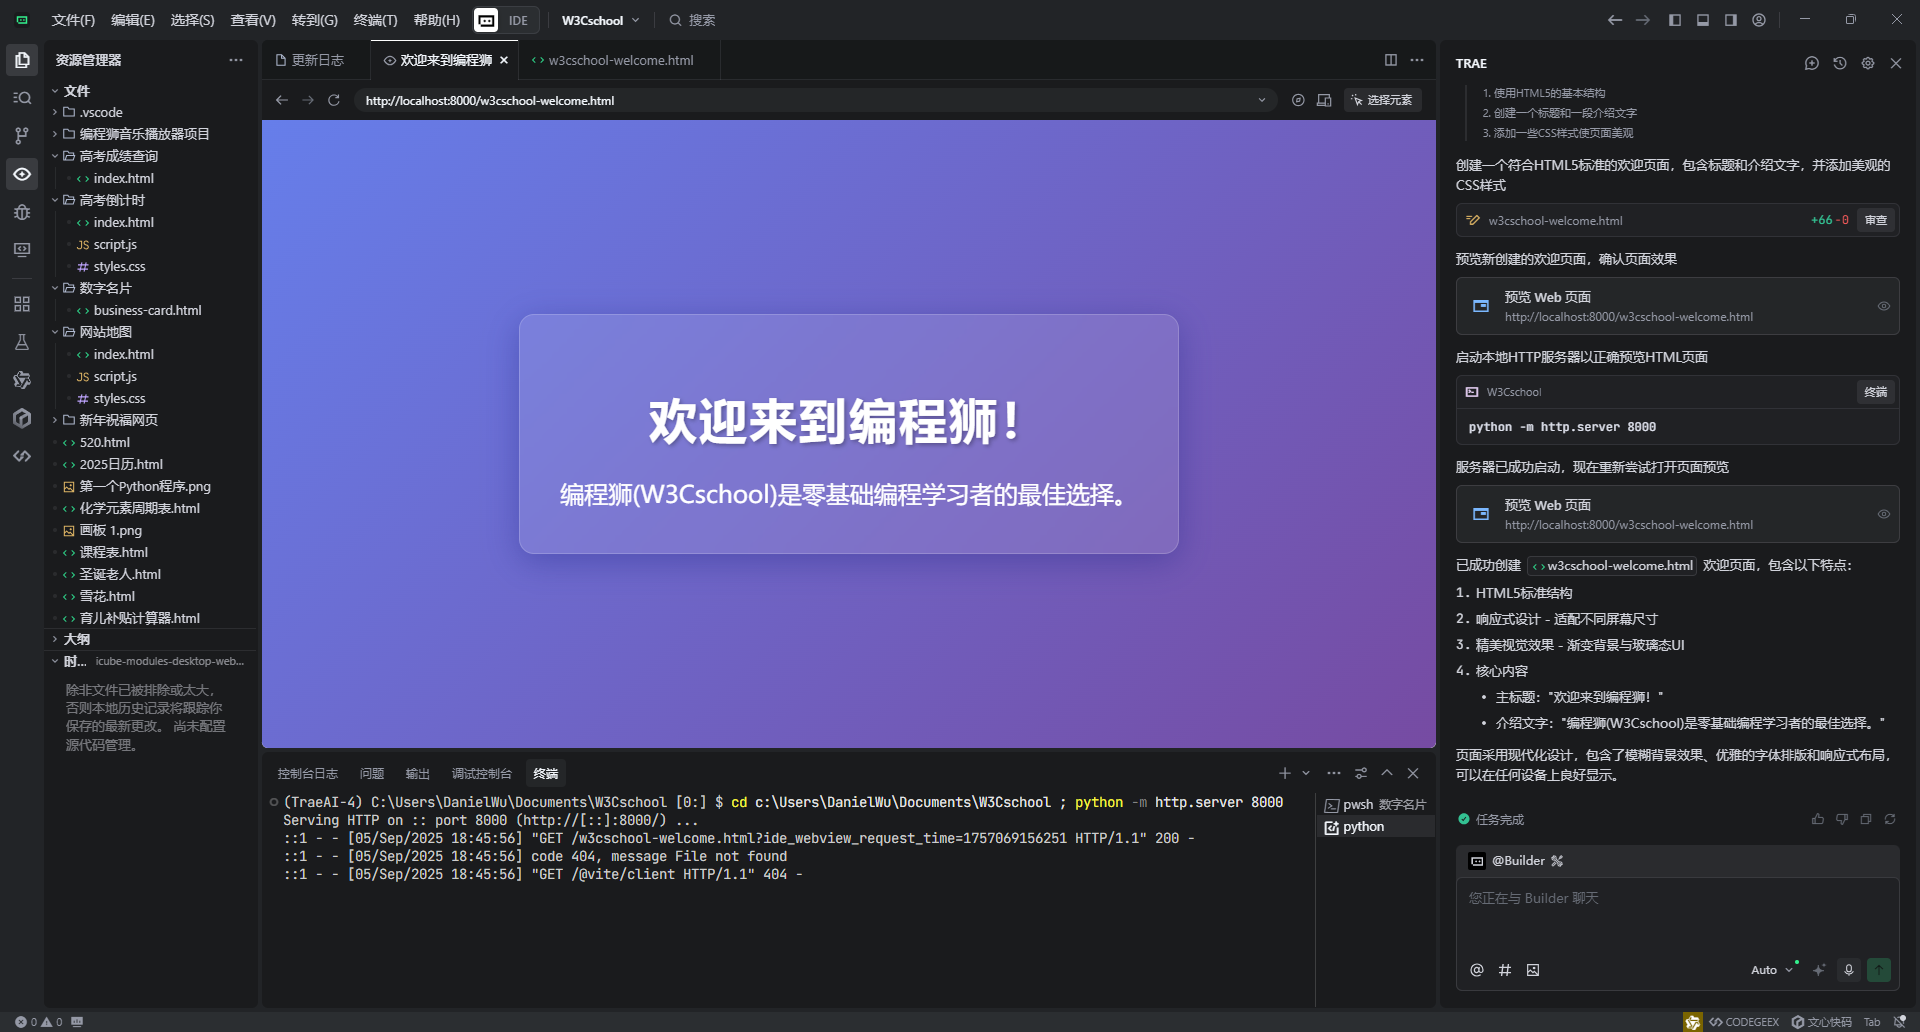Click the microphone voice input icon
Image resolution: width=1920 pixels, height=1032 pixels.
pos(1849,970)
